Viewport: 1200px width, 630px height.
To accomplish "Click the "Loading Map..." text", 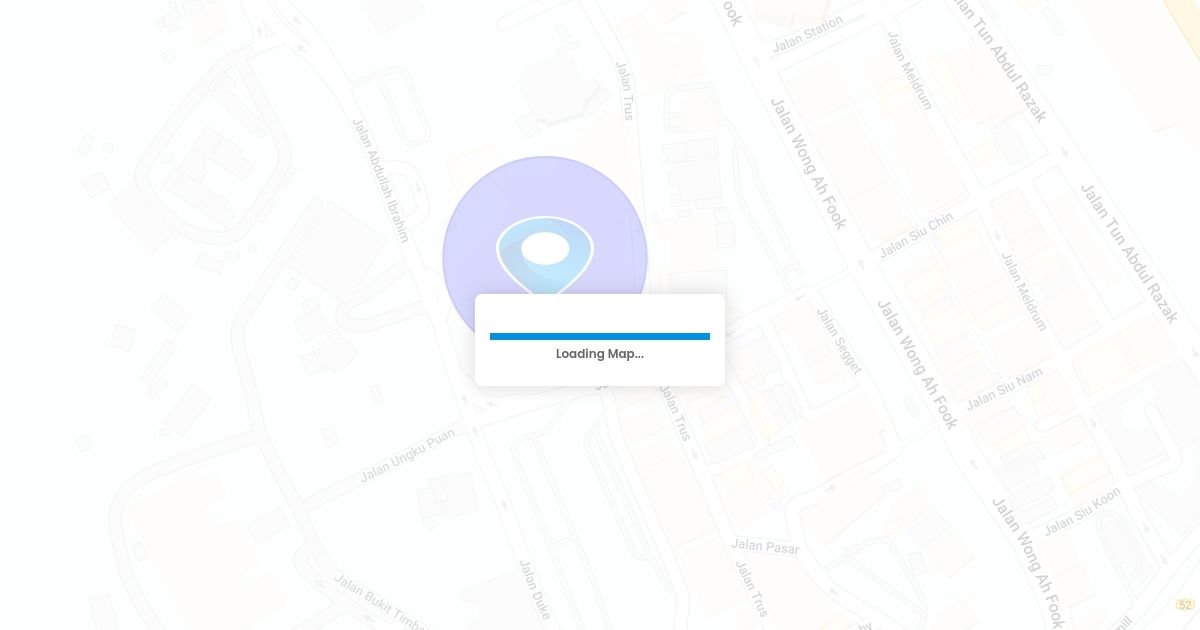I will coord(600,354).
